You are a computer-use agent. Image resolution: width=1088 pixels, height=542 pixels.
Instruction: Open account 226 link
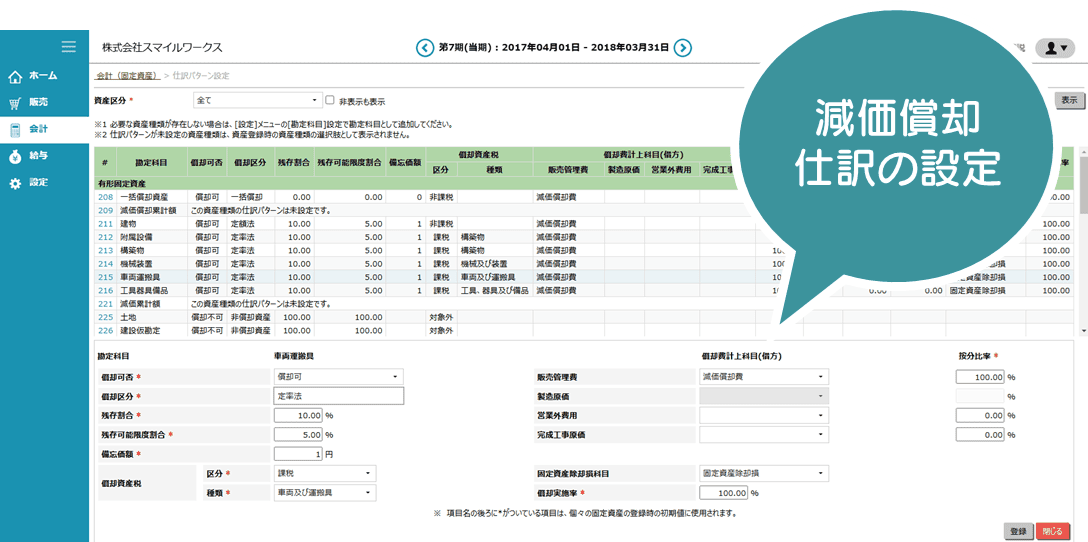point(105,330)
